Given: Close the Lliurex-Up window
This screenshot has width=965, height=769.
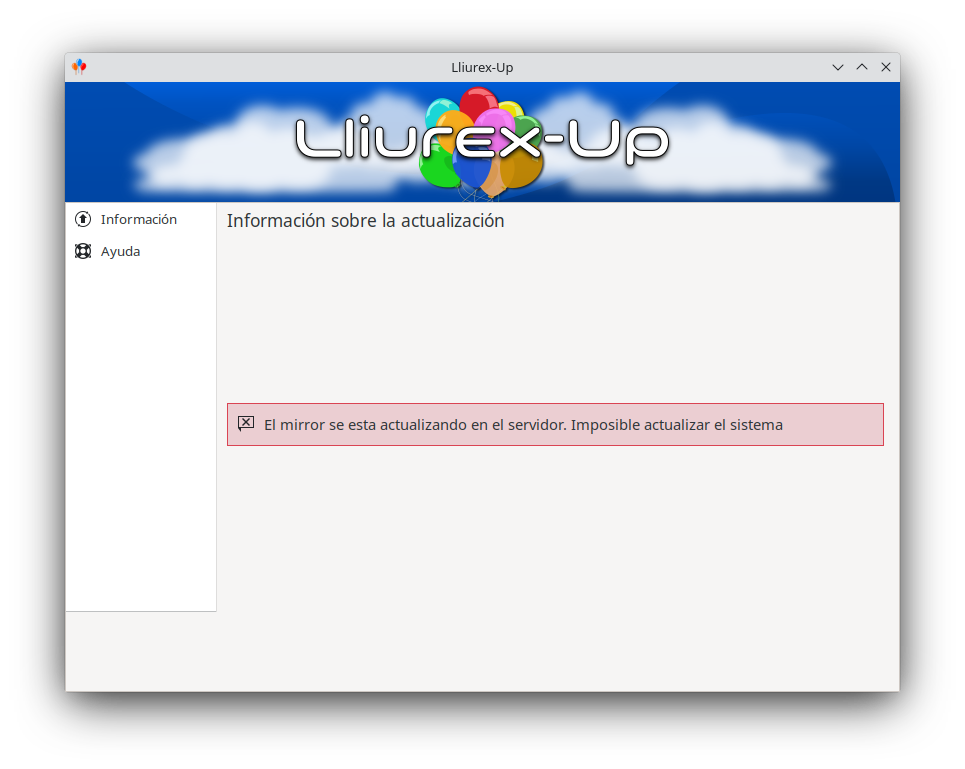Looking at the screenshot, I should tap(886, 67).
